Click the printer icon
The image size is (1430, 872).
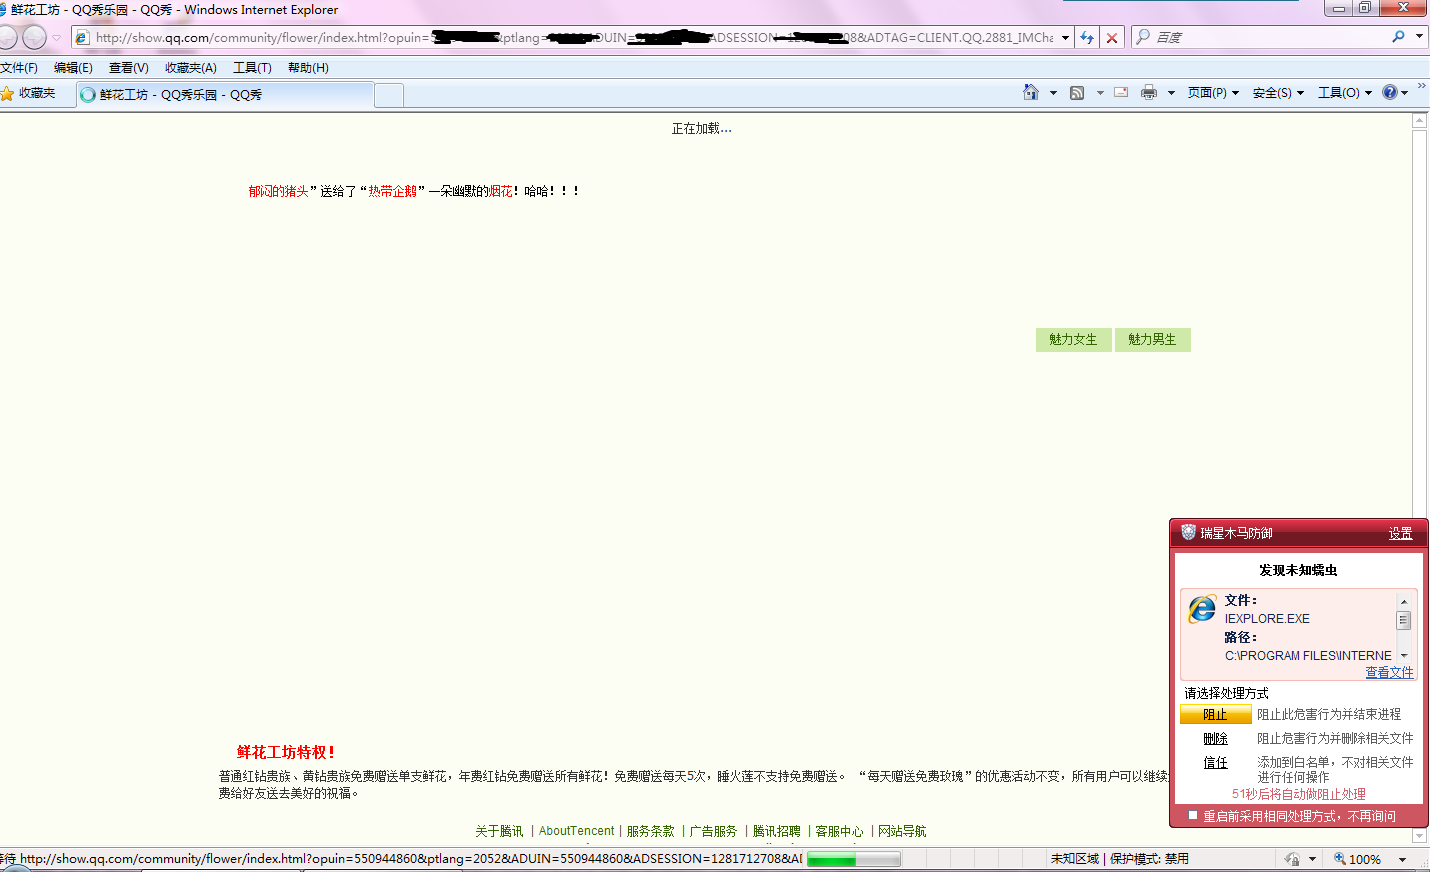coord(1149,93)
